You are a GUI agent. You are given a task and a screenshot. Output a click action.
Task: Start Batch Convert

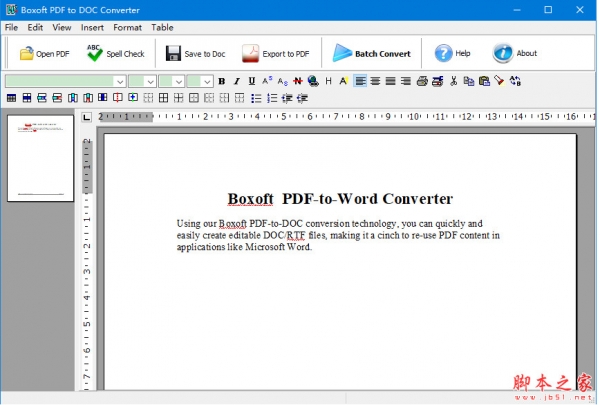click(372, 54)
